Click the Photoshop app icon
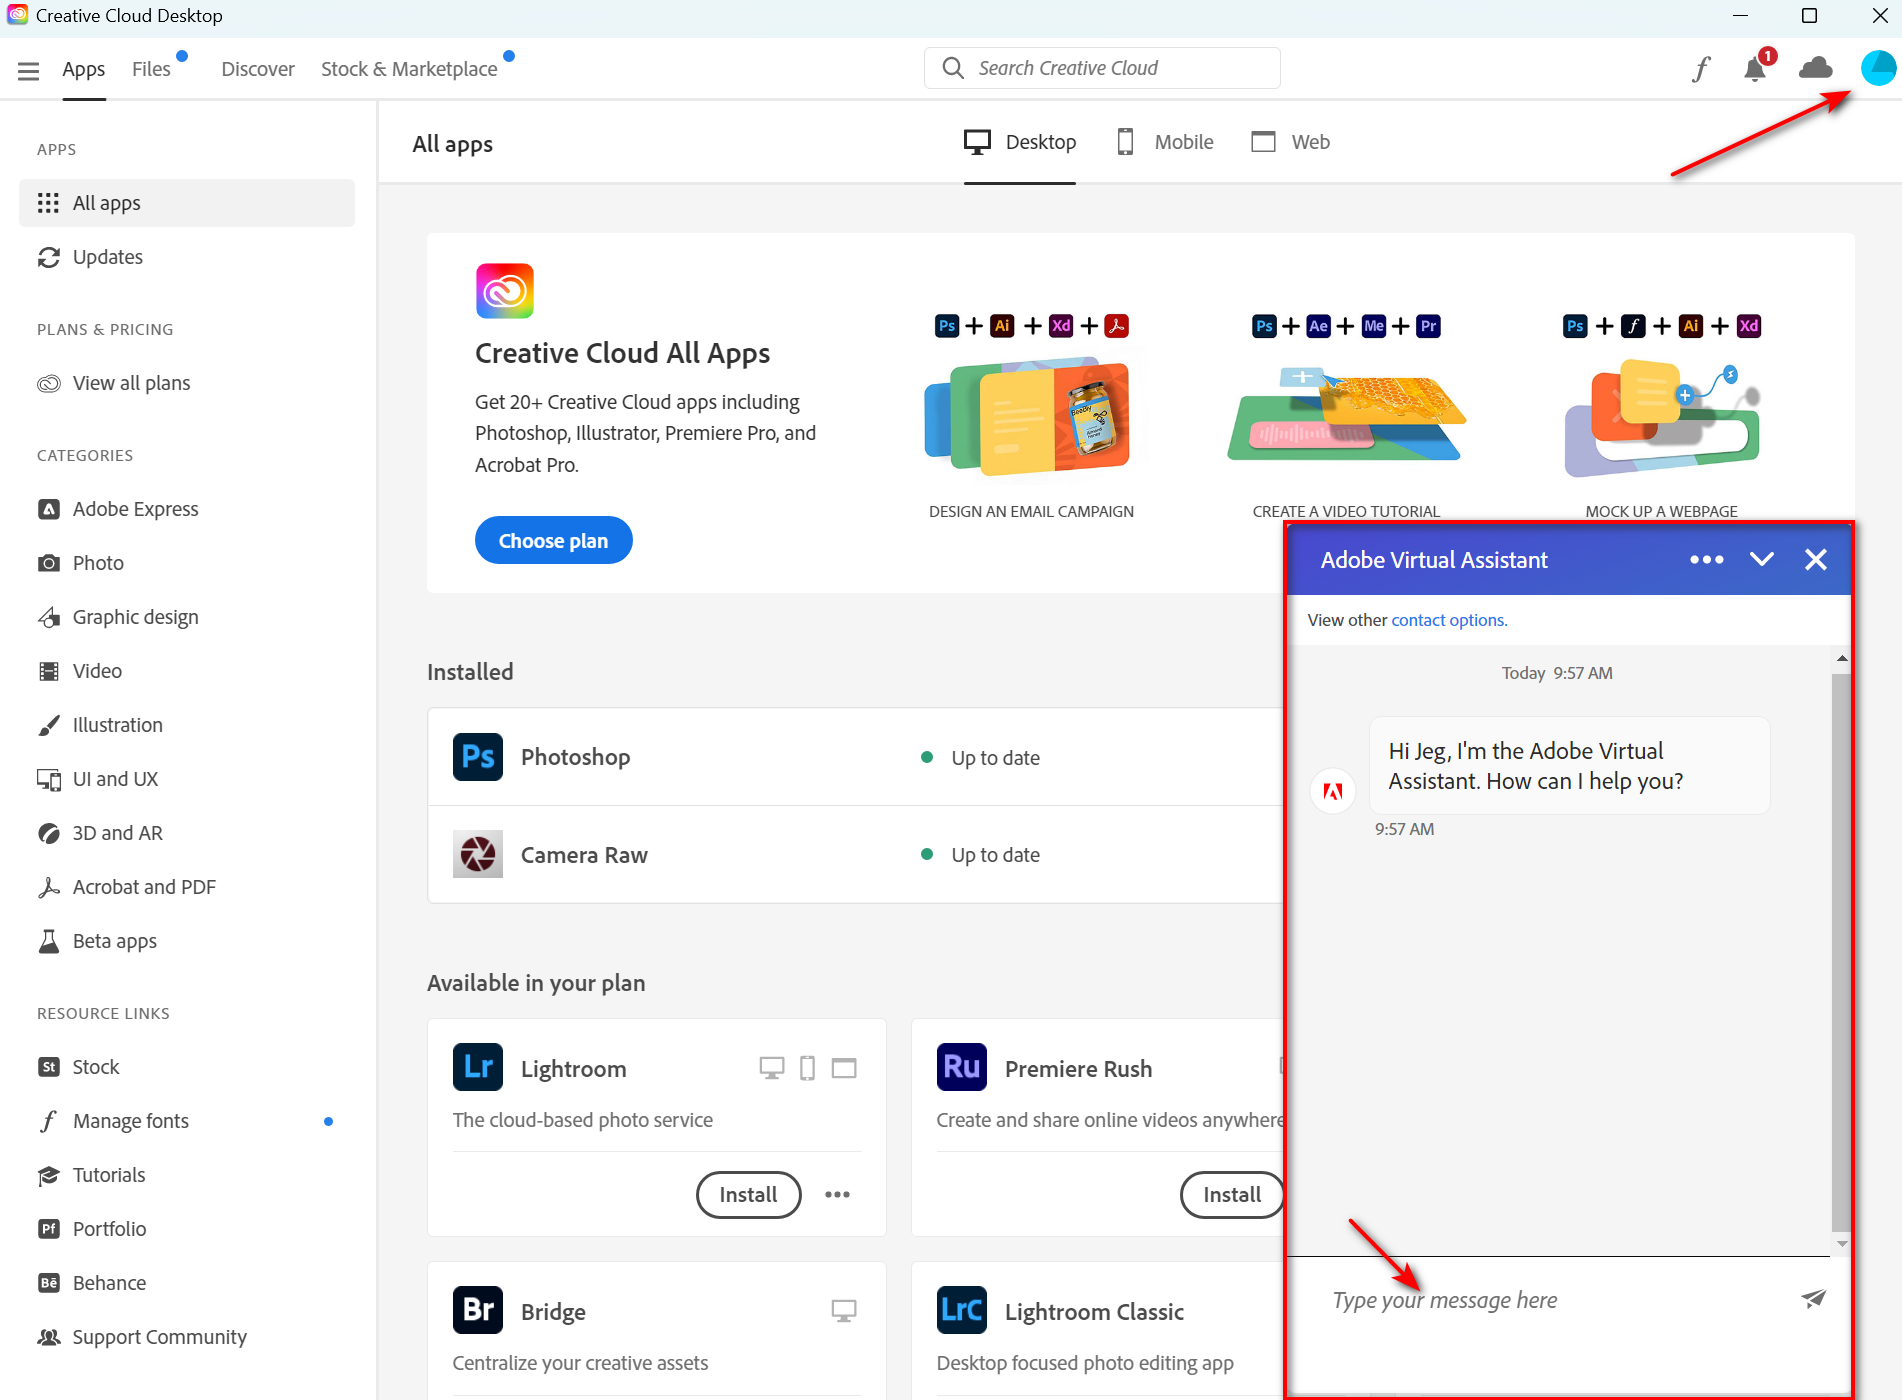This screenshot has height=1400, width=1902. (478, 757)
